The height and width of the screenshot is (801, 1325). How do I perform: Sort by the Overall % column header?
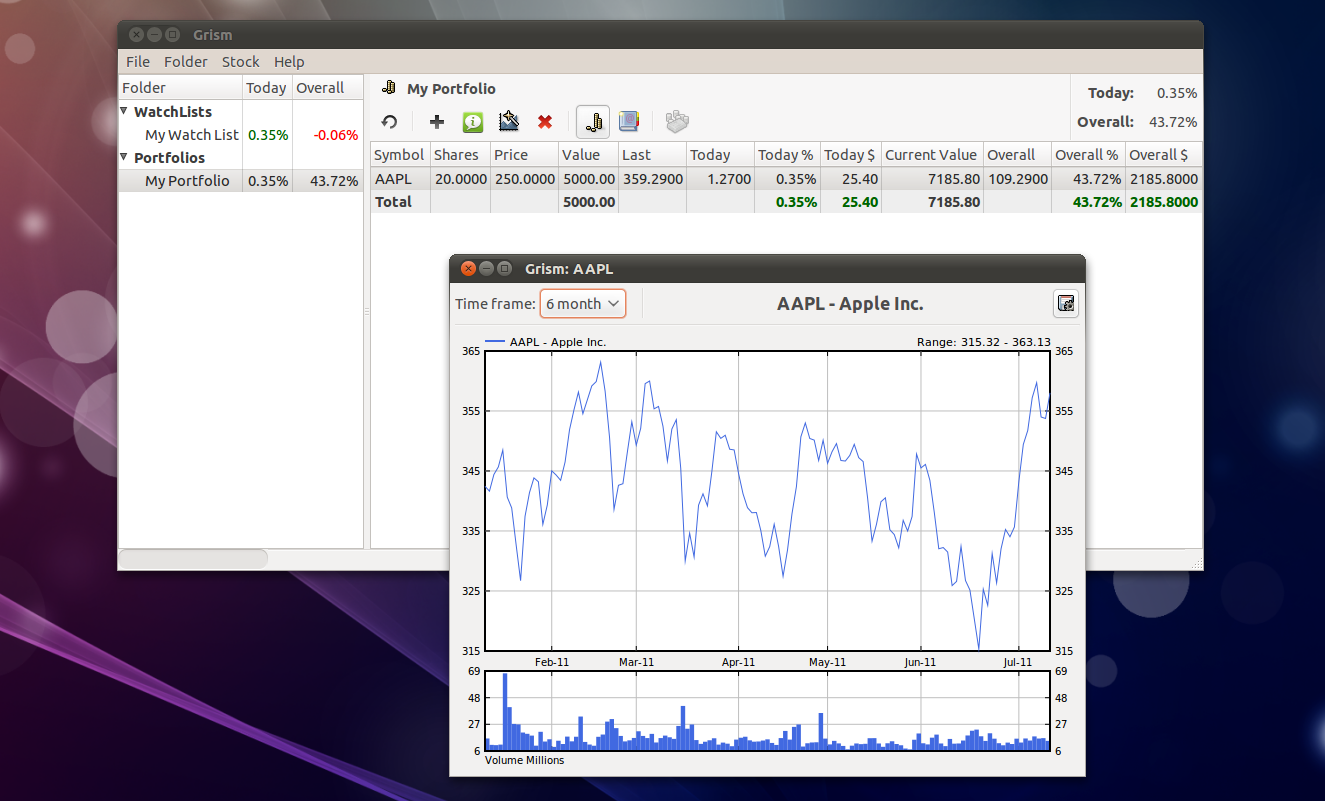[1088, 155]
